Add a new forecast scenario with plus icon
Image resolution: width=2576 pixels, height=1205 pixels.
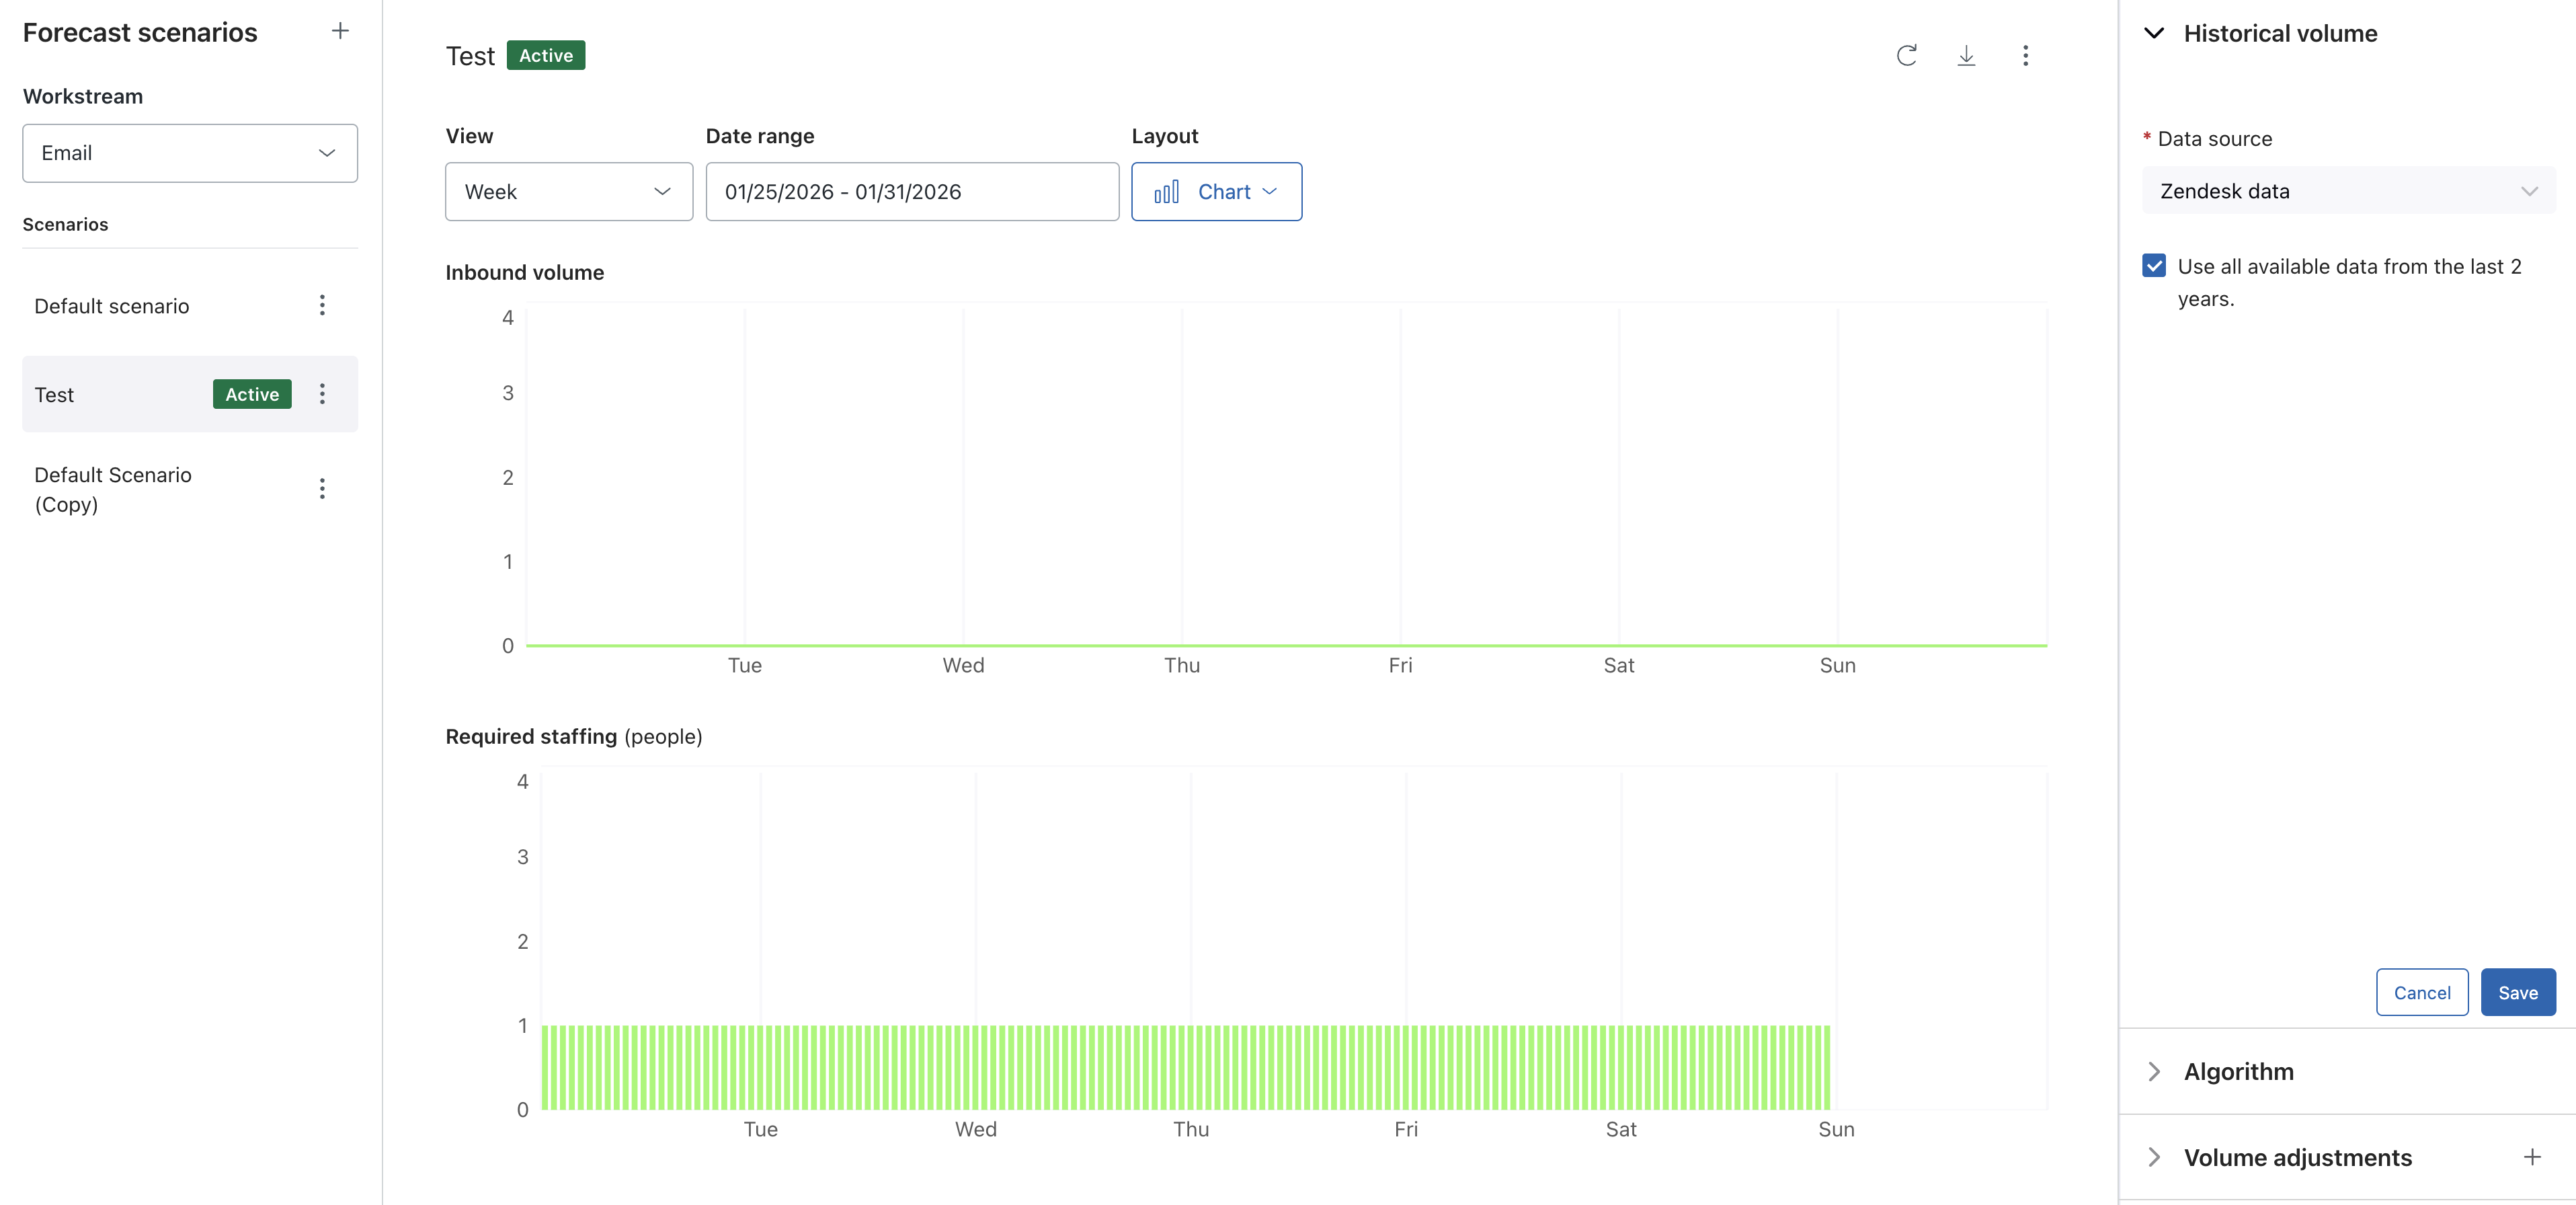[x=340, y=31]
